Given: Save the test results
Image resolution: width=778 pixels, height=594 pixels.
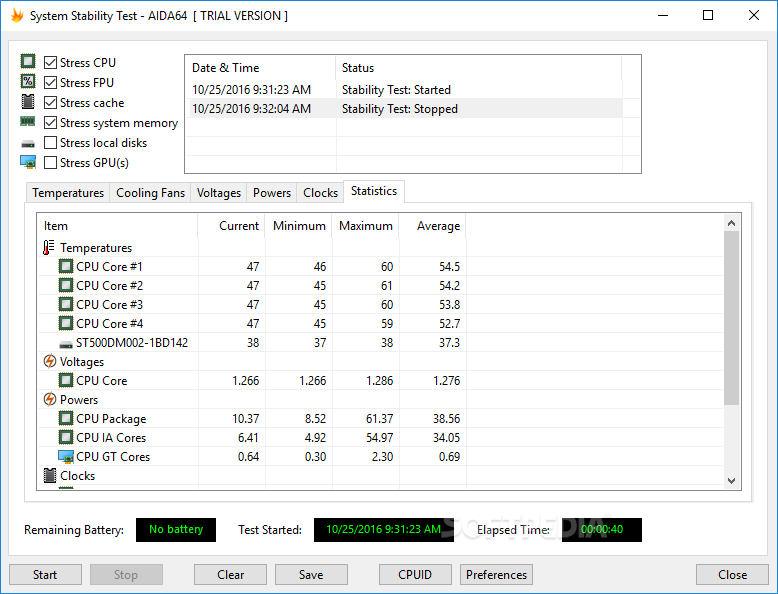Looking at the screenshot, I should 311,575.
